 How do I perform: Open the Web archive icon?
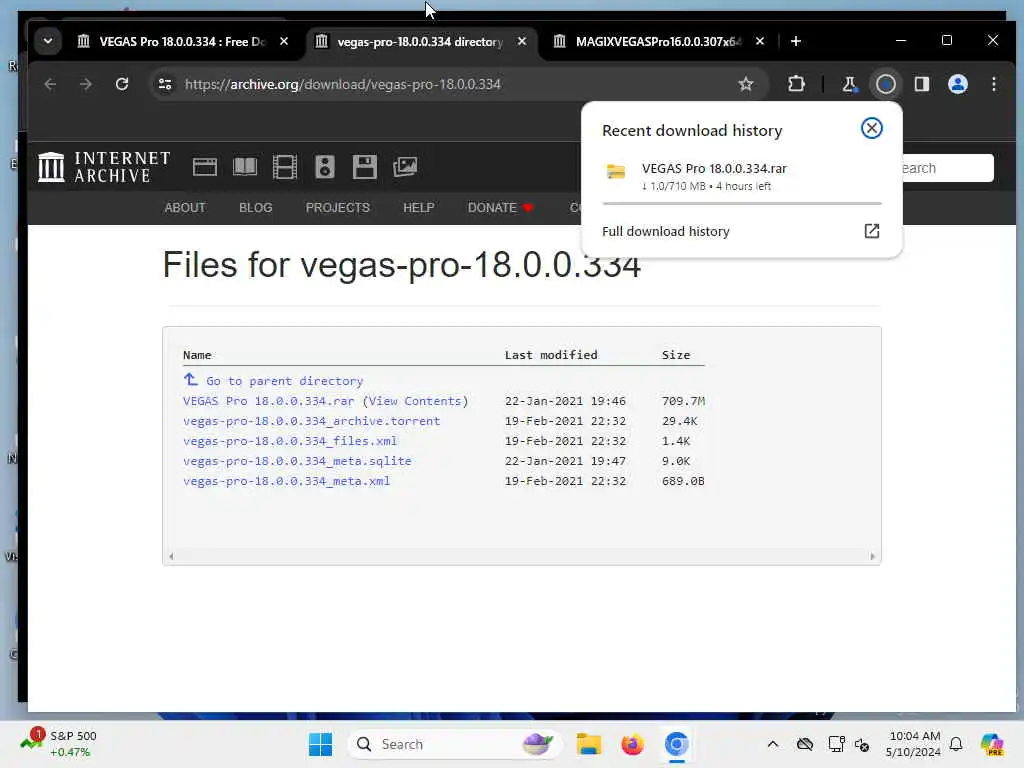[204, 167]
